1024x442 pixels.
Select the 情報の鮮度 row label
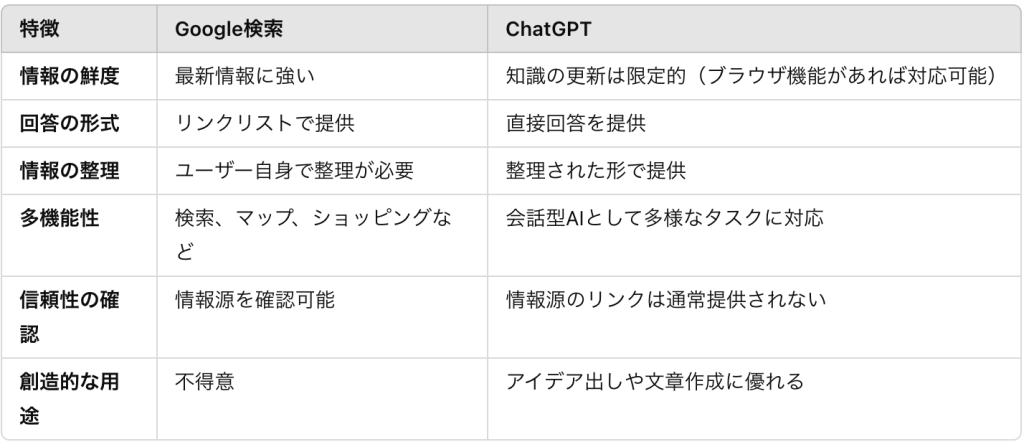69,76
